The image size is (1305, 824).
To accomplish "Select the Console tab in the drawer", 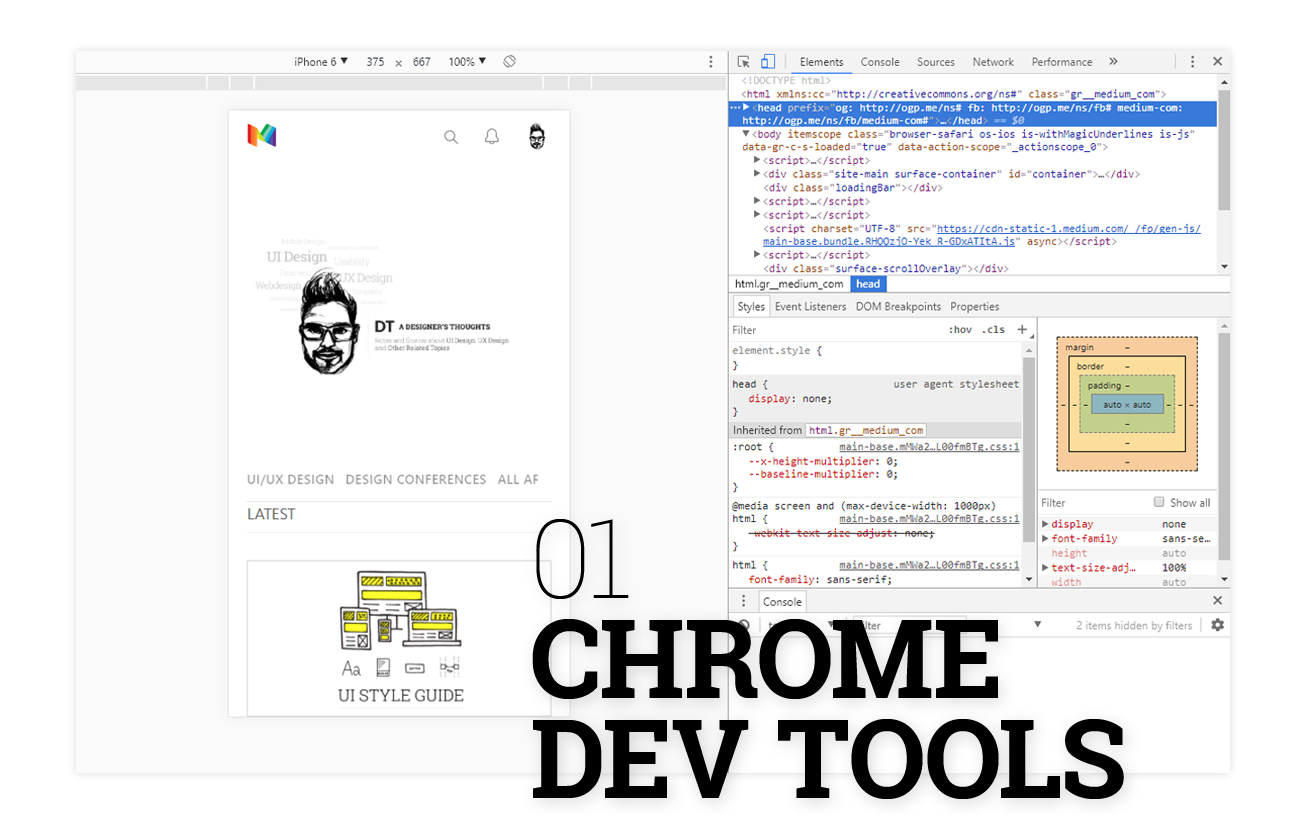I will (782, 601).
